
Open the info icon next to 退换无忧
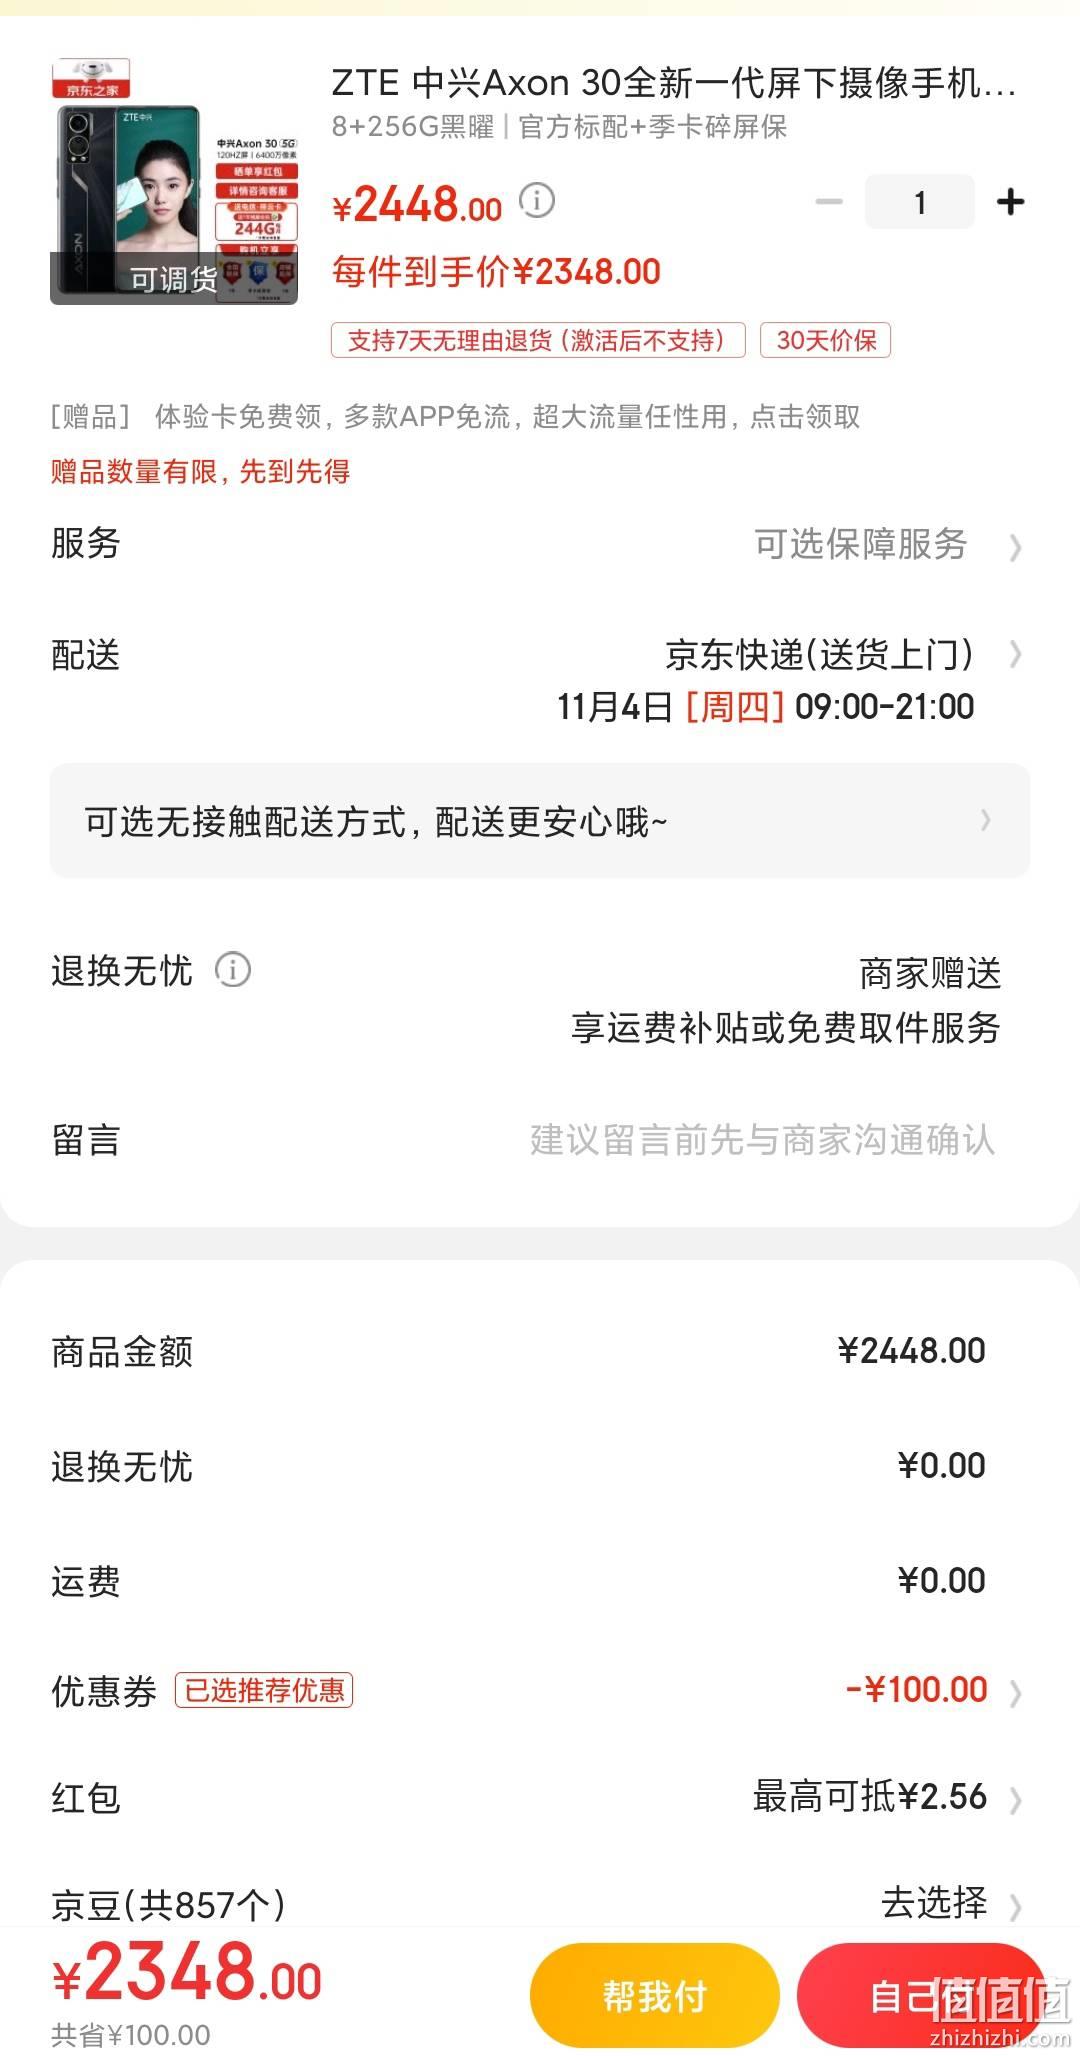(233, 970)
